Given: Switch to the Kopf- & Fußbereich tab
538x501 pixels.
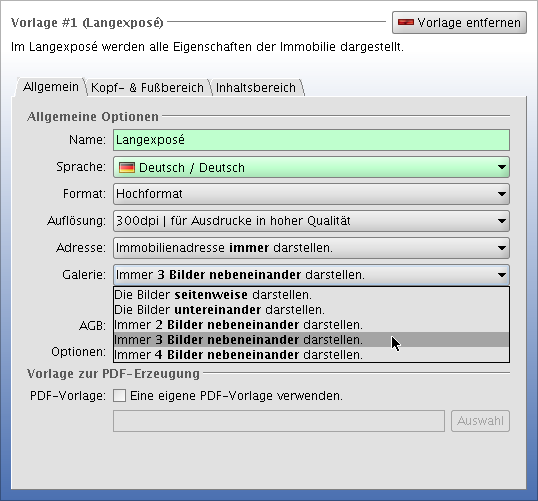Looking at the screenshot, I should click(147, 88).
